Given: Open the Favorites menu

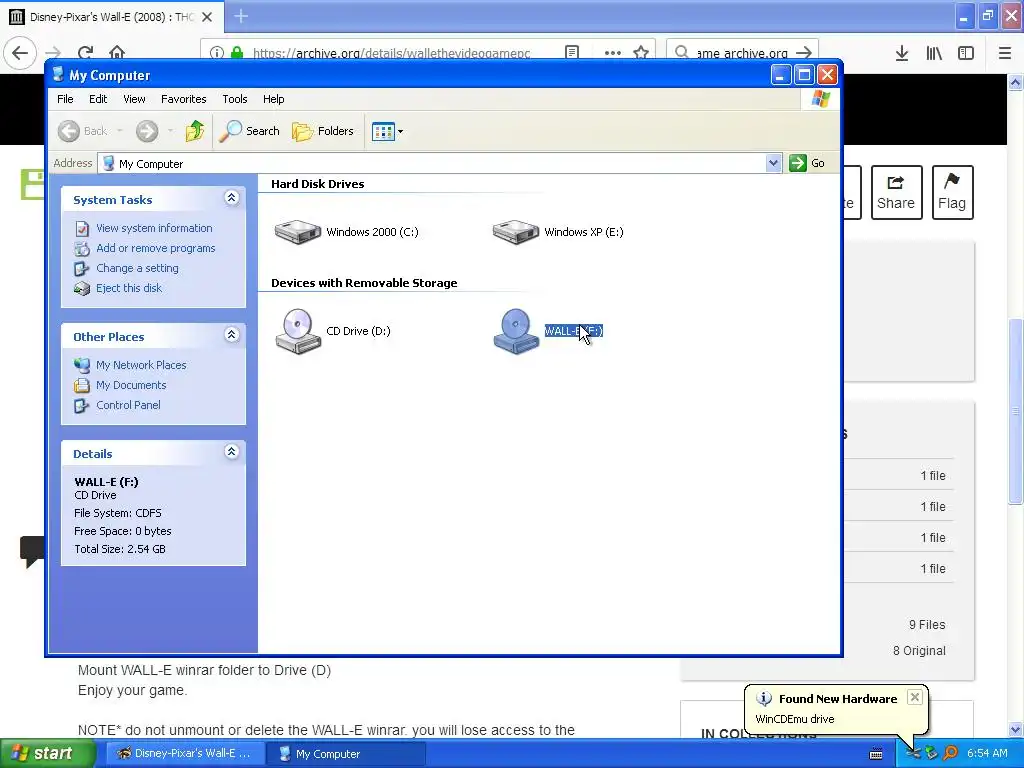Looking at the screenshot, I should 184,99.
